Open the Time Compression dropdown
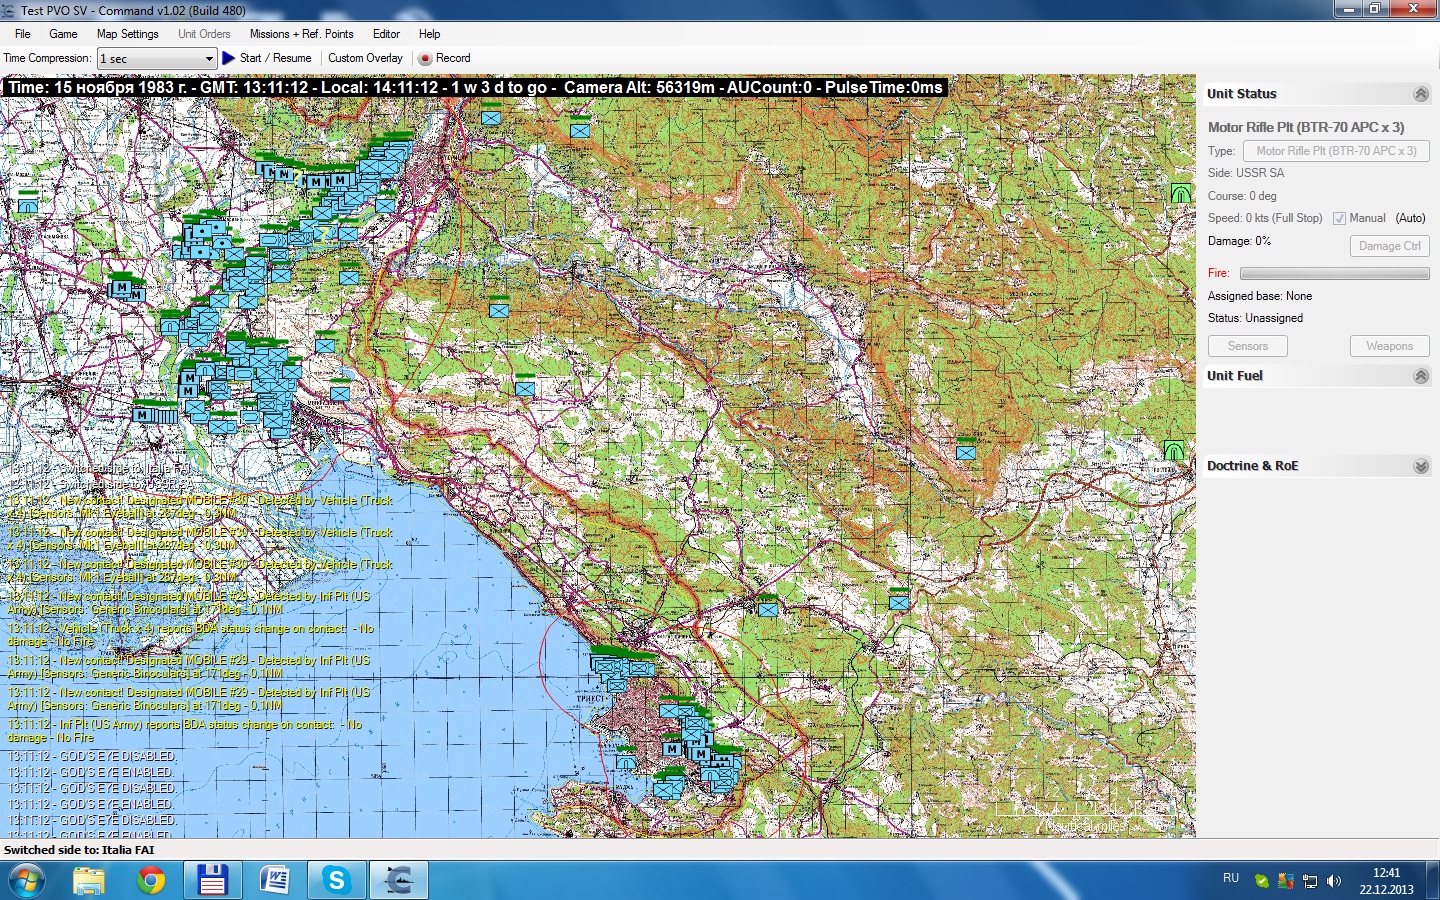The width and height of the screenshot is (1440, 900). [x=157, y=59]
